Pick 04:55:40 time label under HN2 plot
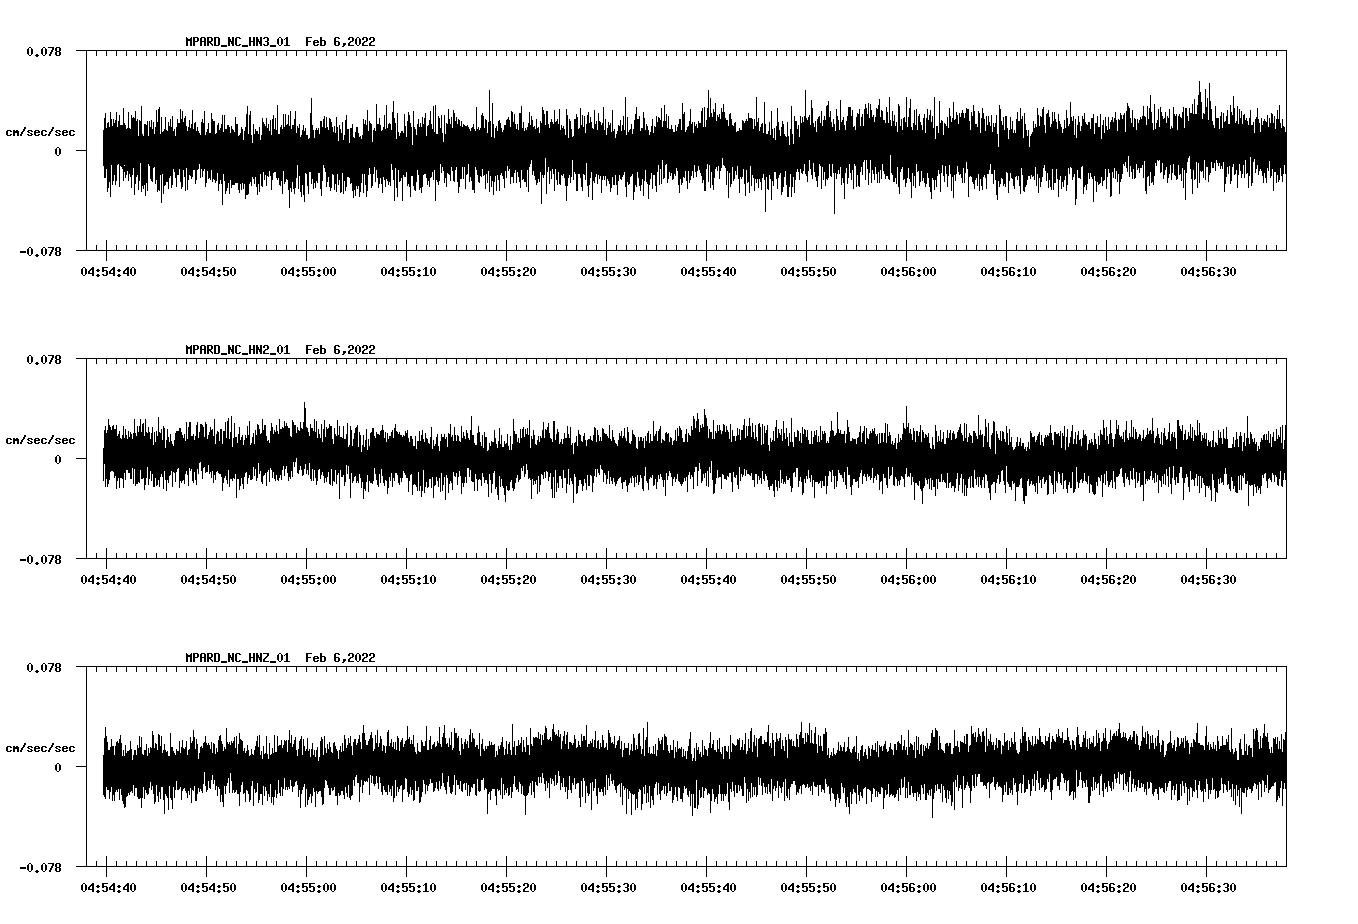The height and width of the screenshot is (924, 1358). 707,580
